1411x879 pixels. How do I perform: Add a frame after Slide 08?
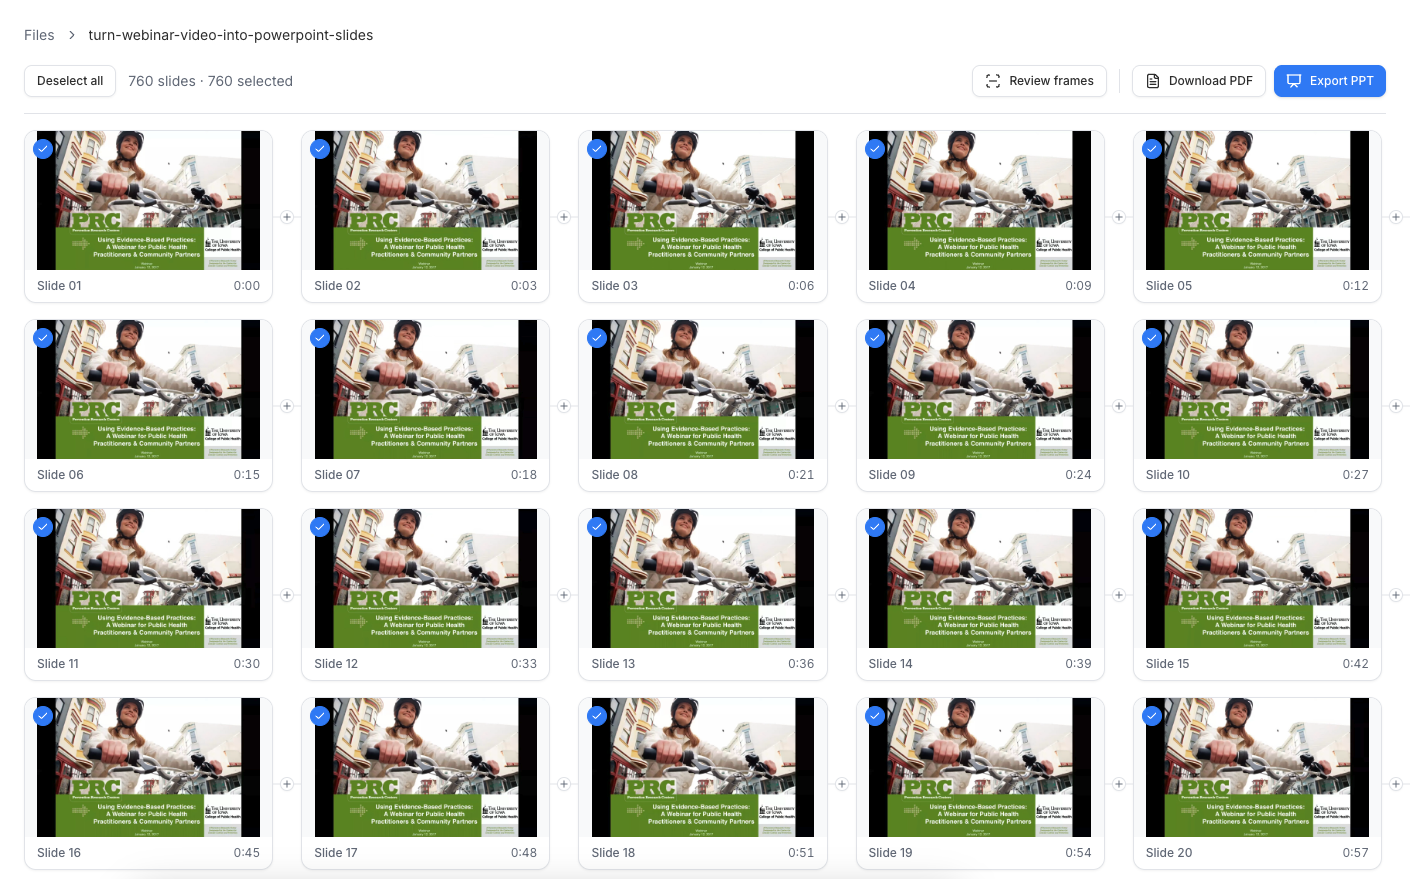tap(842, 406)
